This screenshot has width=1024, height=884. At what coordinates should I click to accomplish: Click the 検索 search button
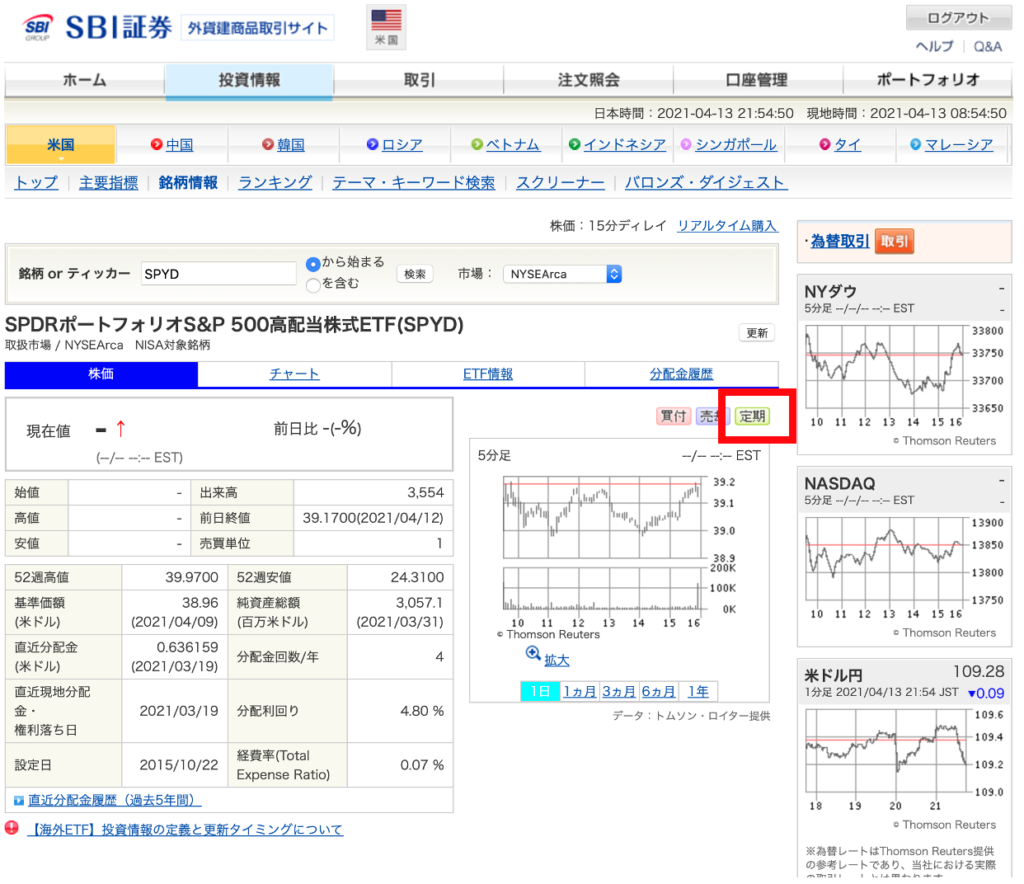(x=415, y=274)
